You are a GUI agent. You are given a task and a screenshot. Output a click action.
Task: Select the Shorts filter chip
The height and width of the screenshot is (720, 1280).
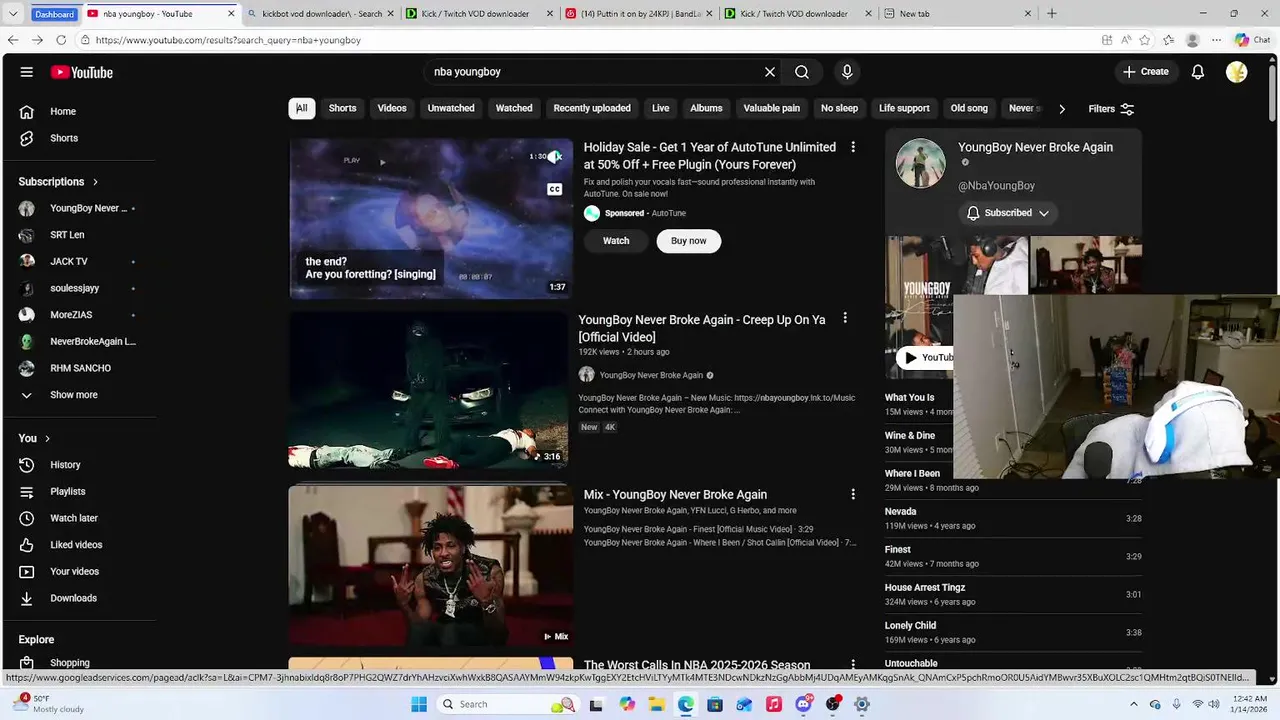343,108
